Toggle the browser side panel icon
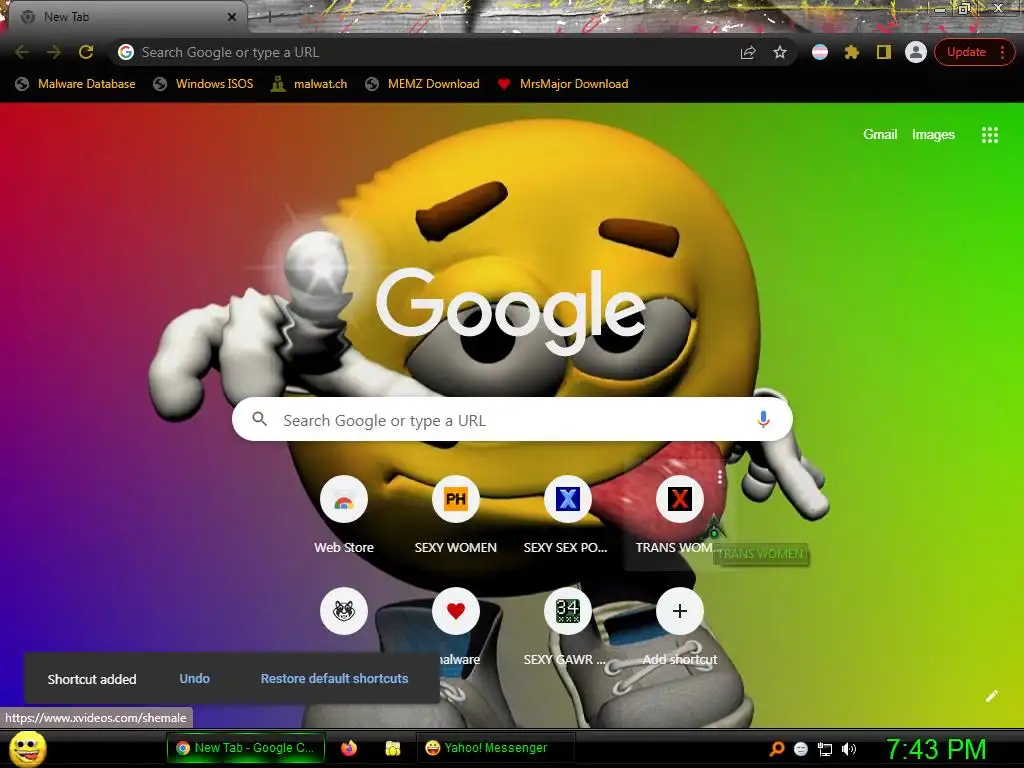The image size is (1024, 768). tap(884, 52)
